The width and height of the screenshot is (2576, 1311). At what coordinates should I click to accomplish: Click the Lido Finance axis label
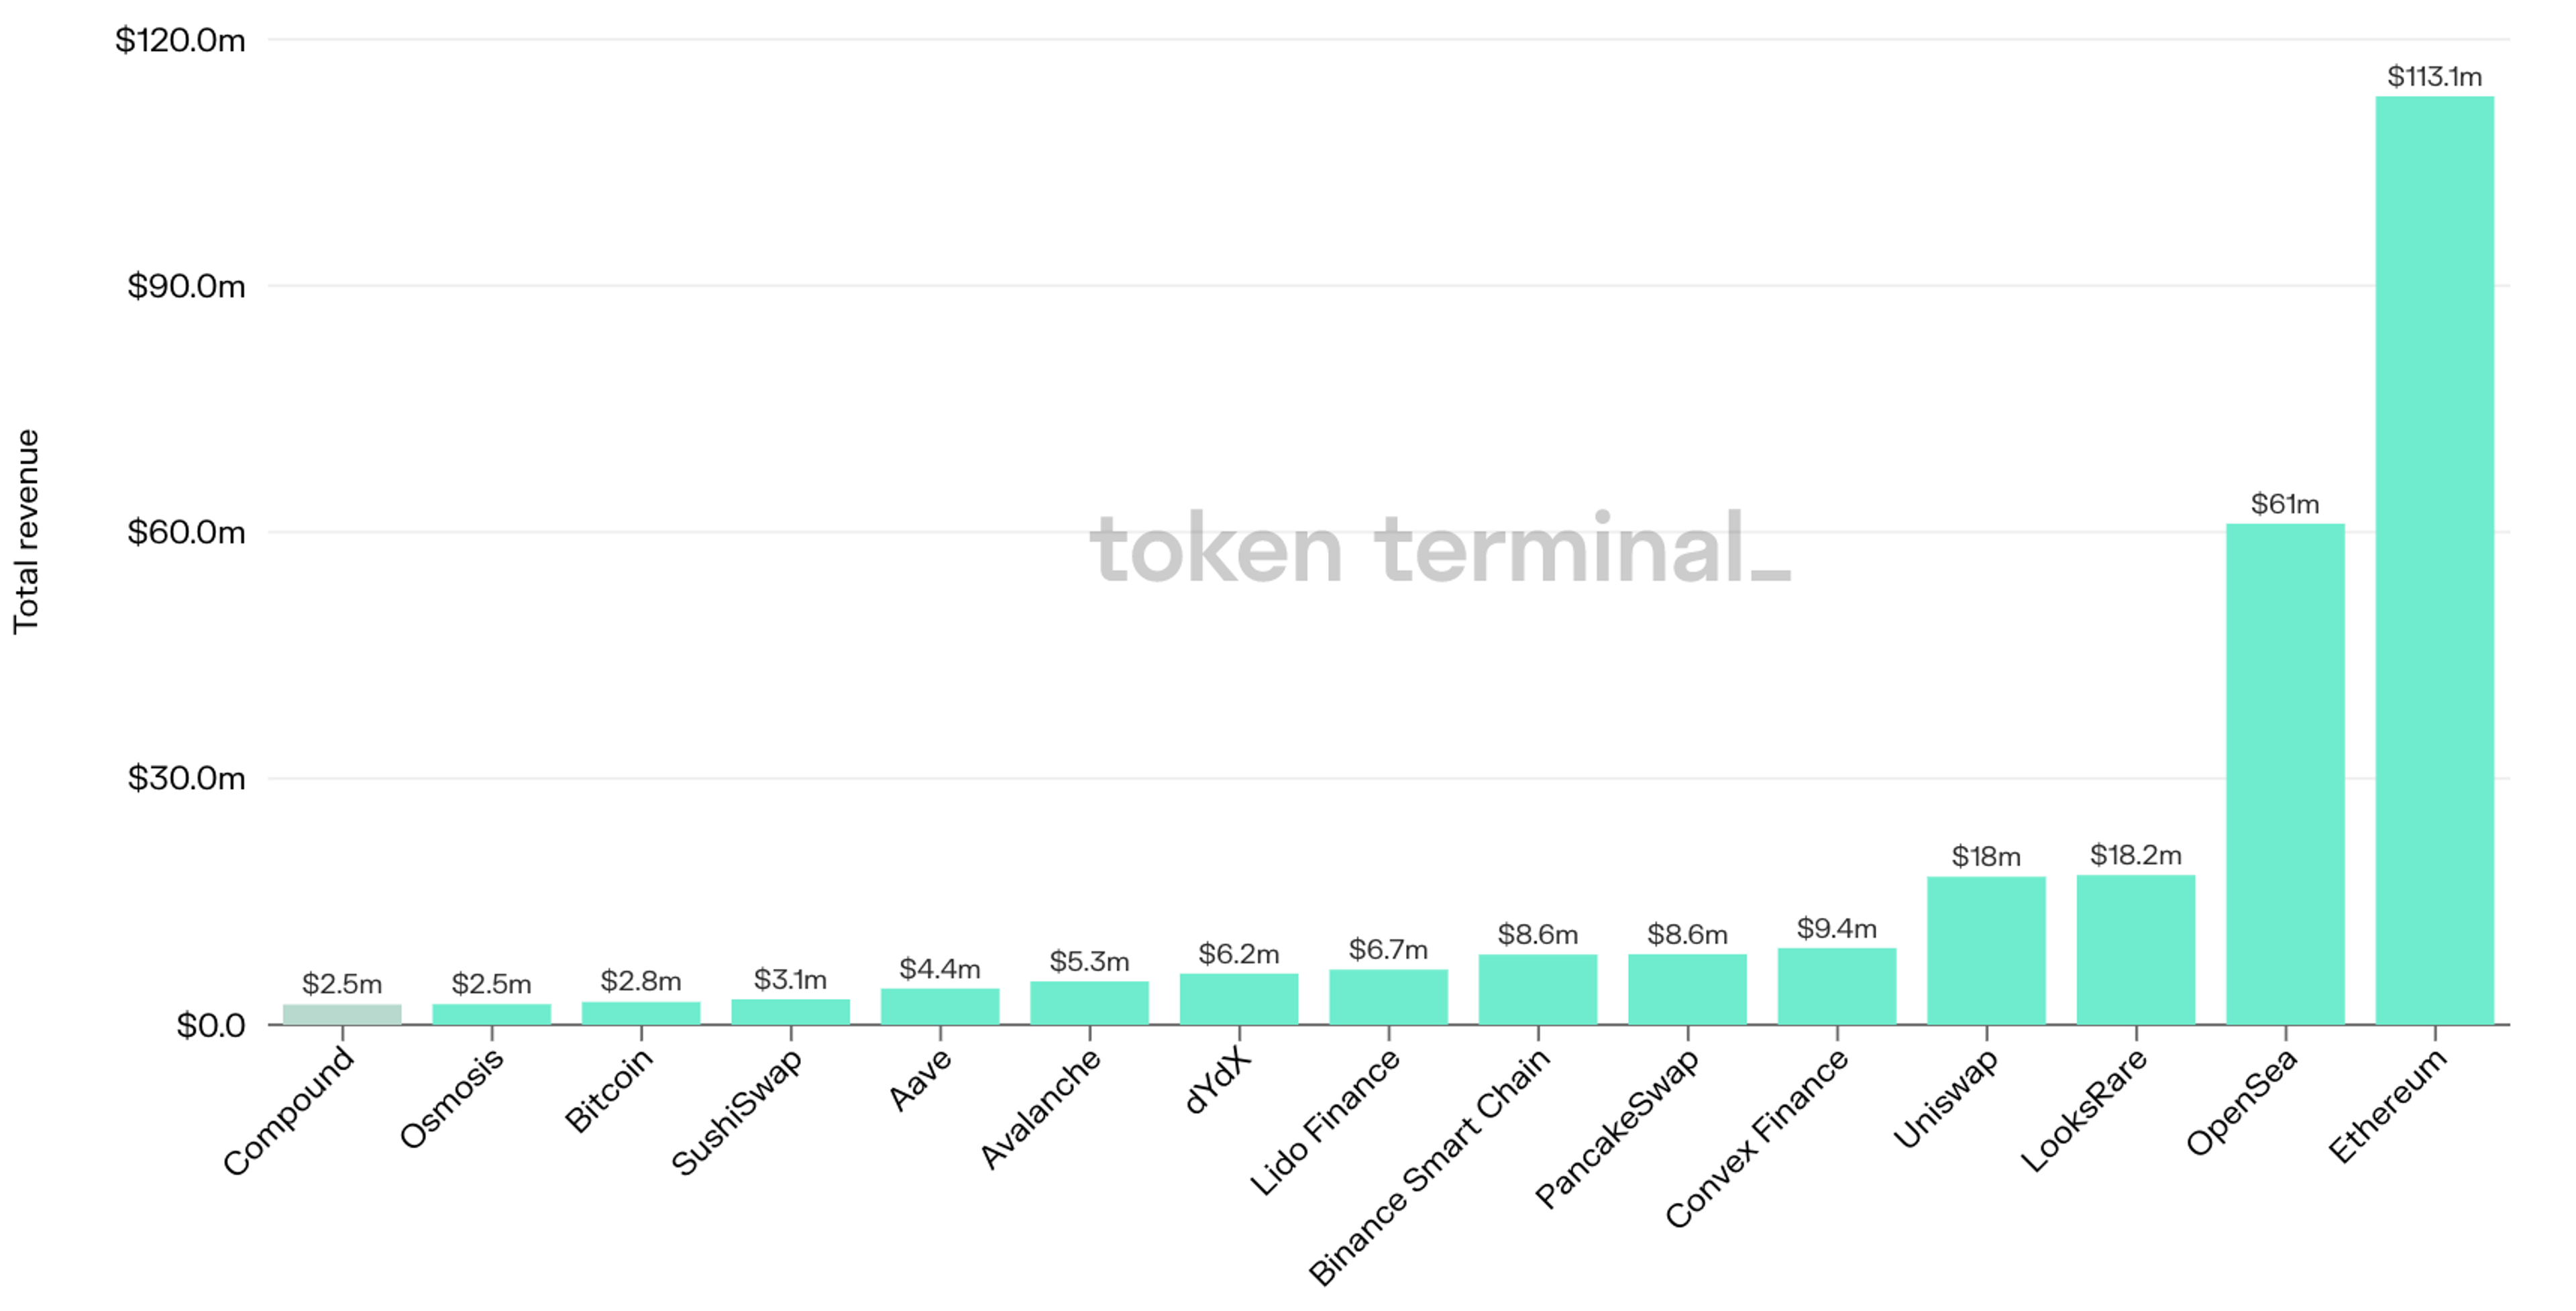[x=1325, y=1122]
